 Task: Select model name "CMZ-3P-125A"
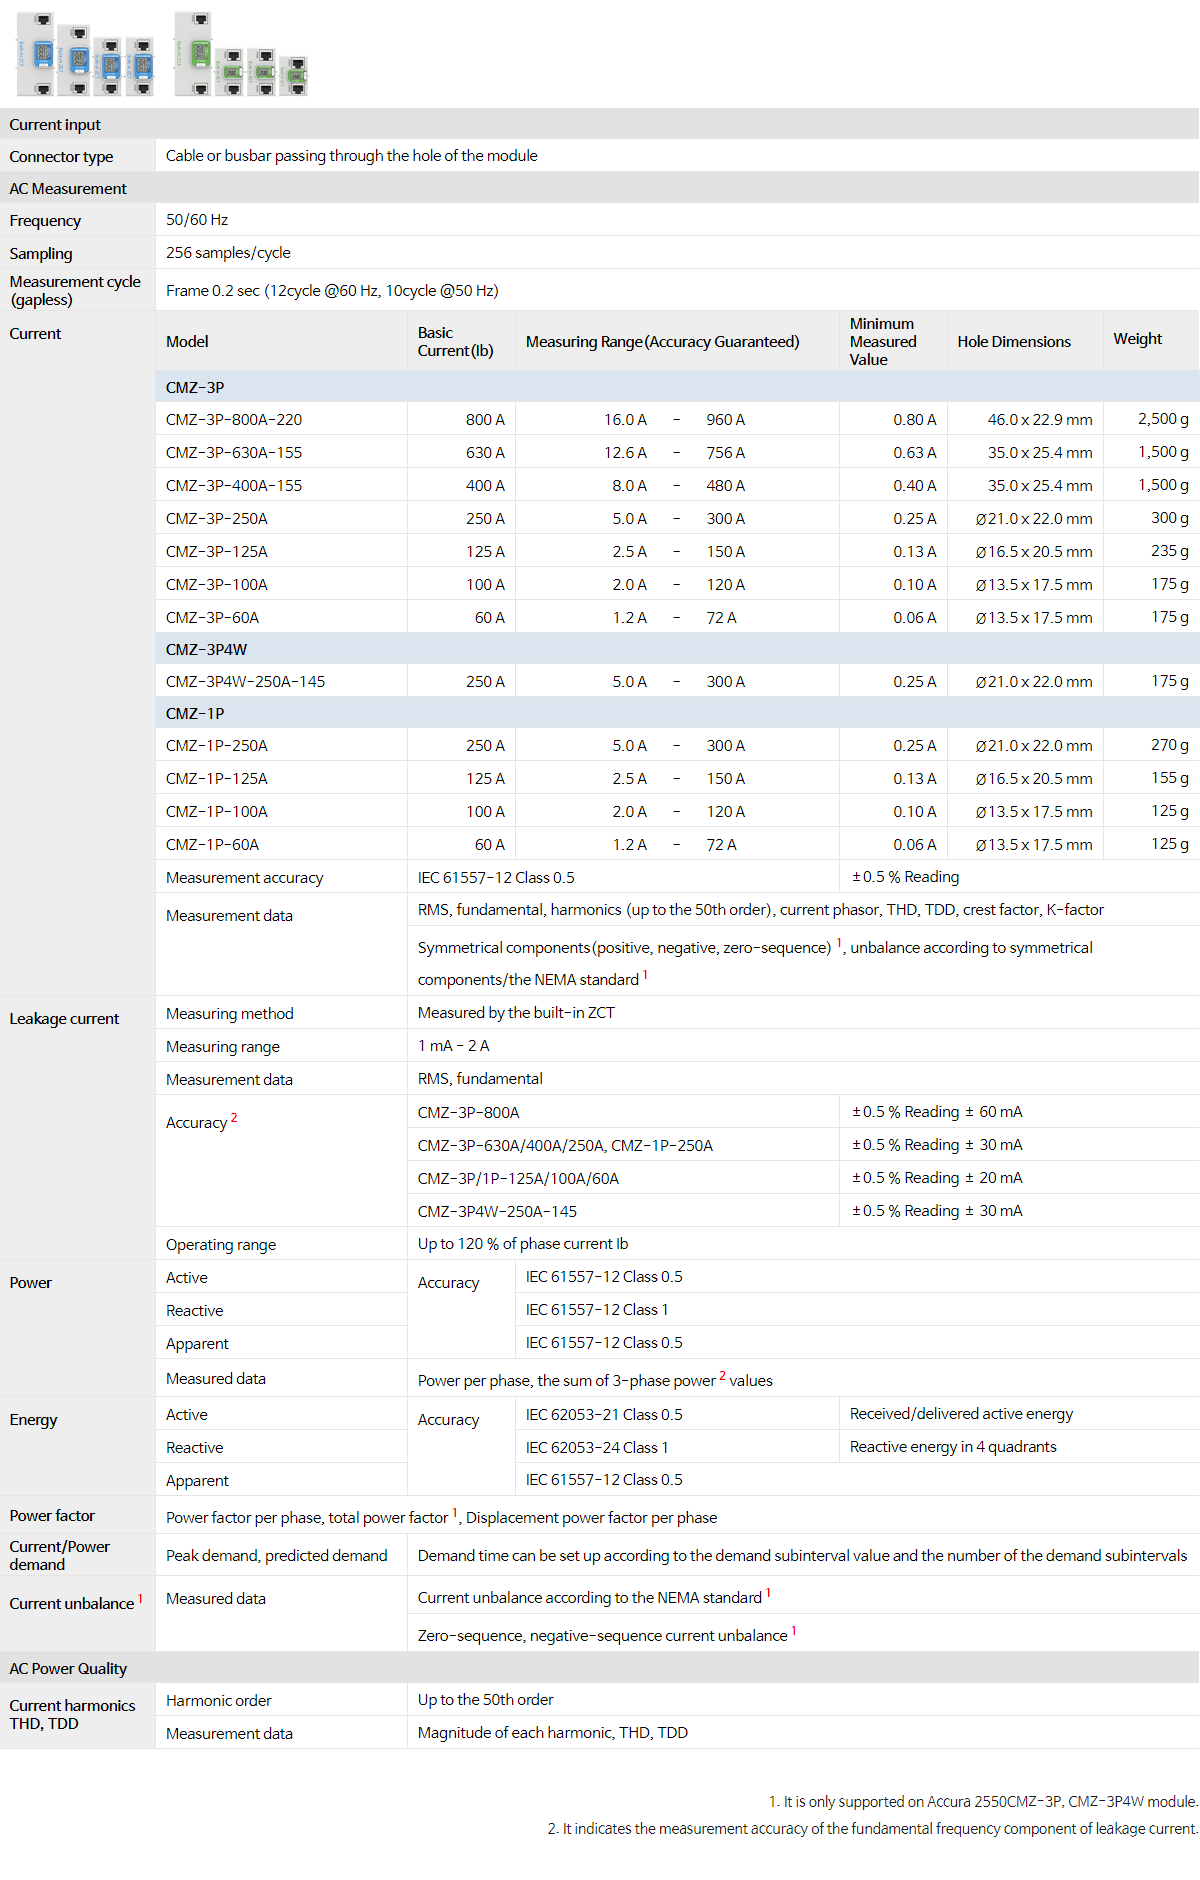pos(217,552)
